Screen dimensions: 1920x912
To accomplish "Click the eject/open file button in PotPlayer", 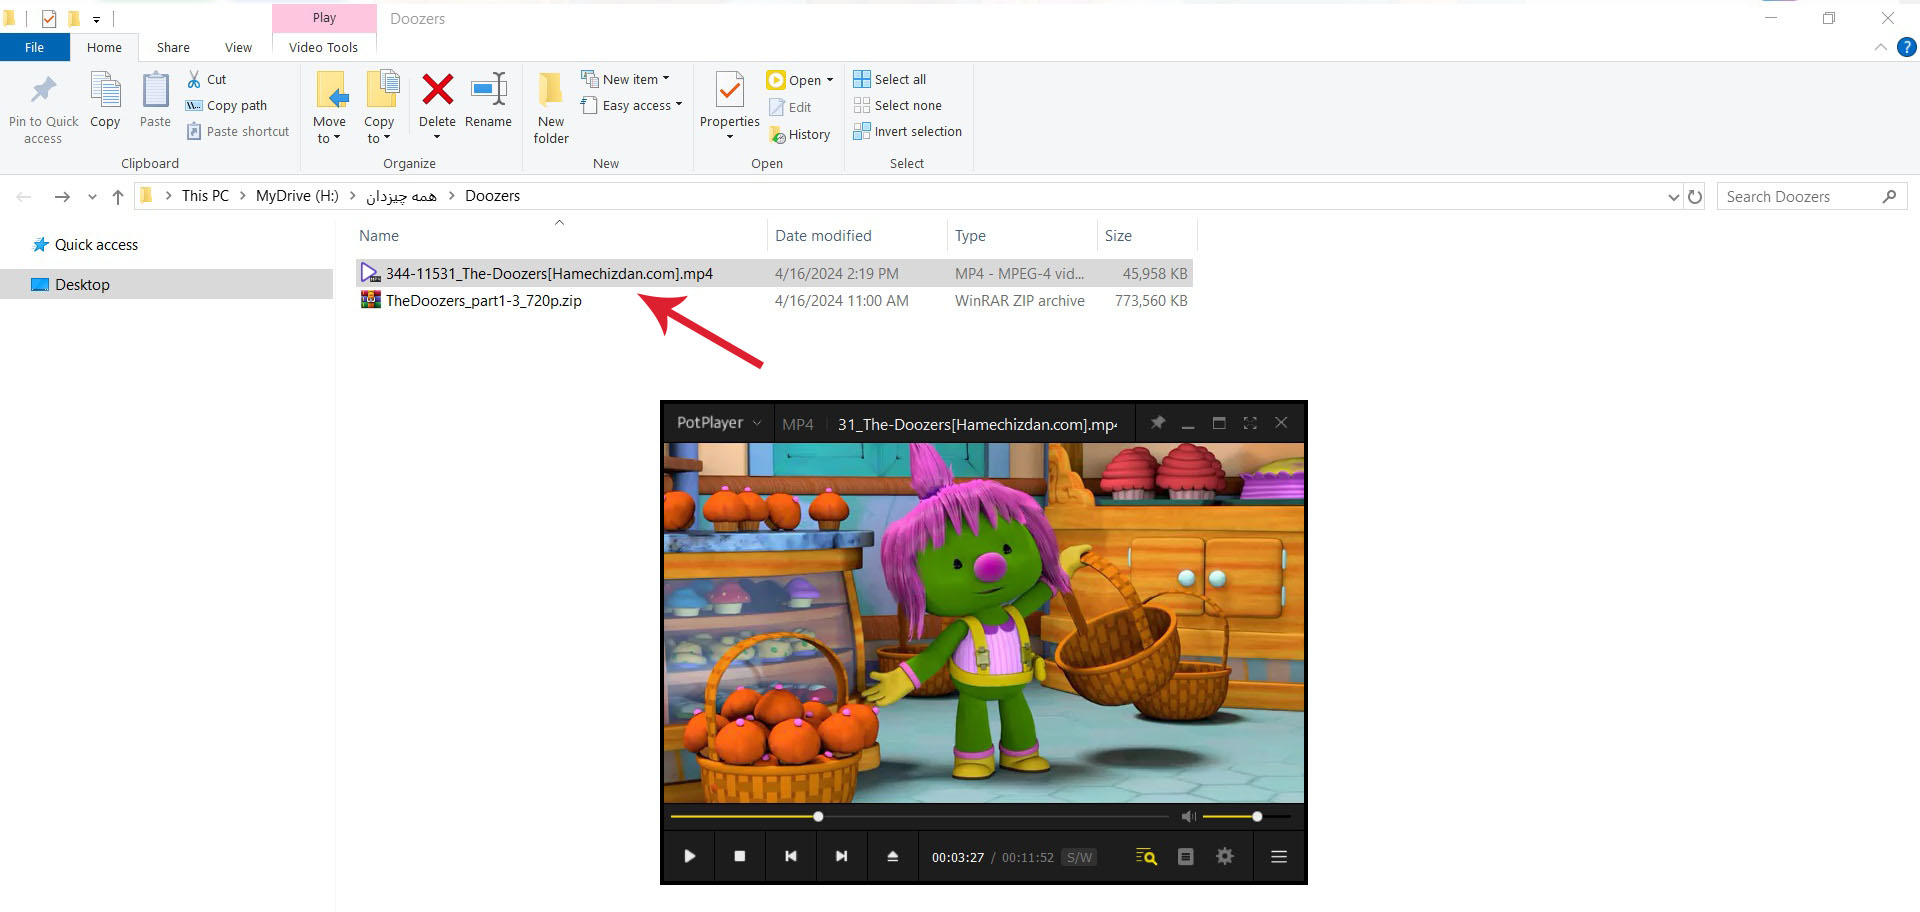I will 893,856.
